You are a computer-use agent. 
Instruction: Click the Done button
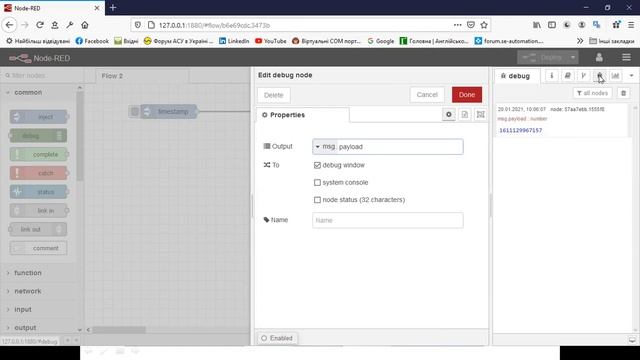pyautogui.click(x=467, y=95)
